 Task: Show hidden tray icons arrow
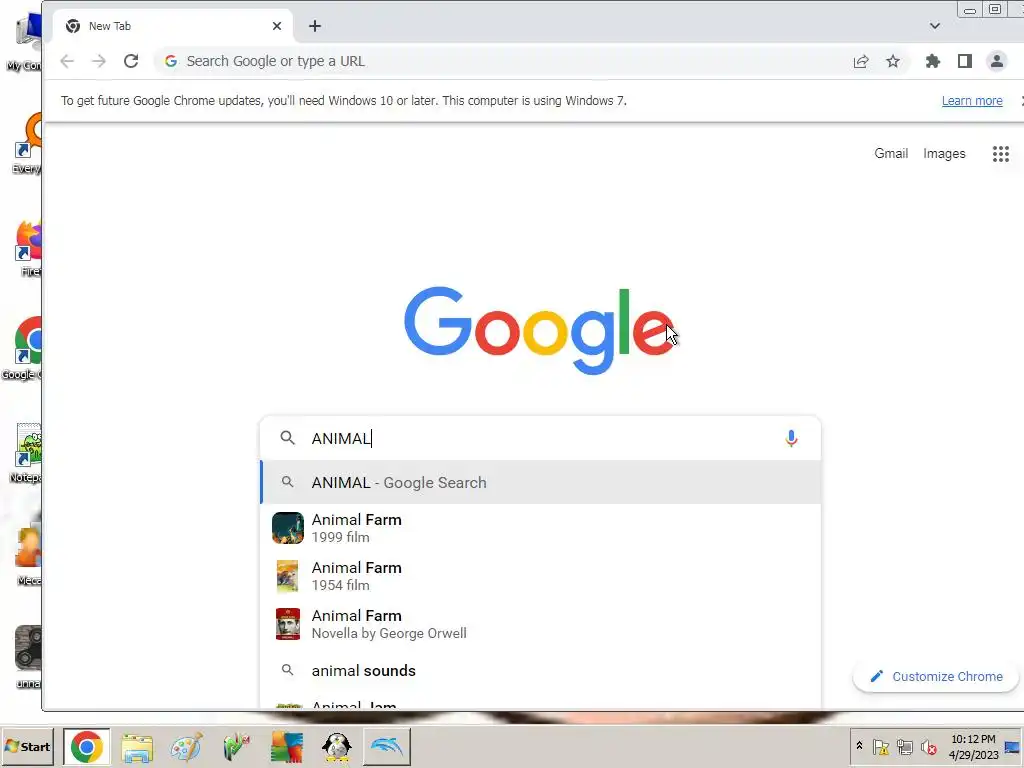(859, 746)
